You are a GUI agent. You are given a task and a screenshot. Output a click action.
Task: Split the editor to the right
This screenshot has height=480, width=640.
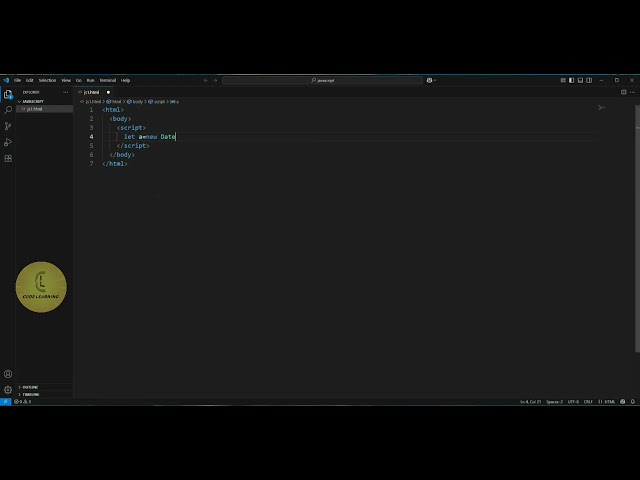[623, 92]
